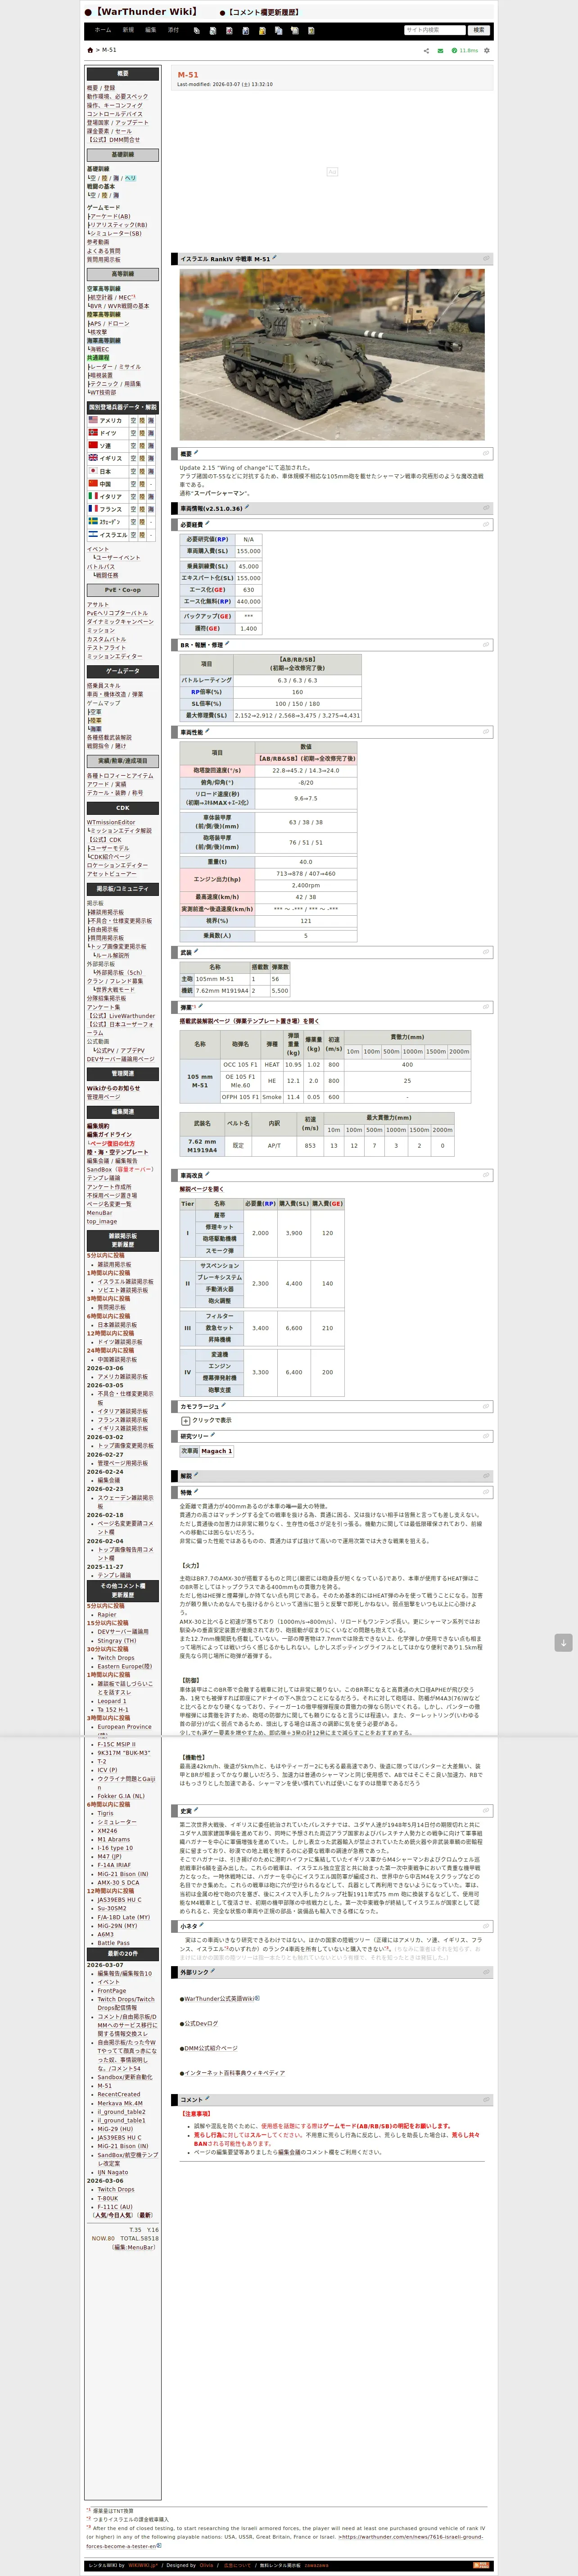Select the 155,000 vehicle purchase cost cell
This screenshot has height=2576, width=578.
click(249, 551)
